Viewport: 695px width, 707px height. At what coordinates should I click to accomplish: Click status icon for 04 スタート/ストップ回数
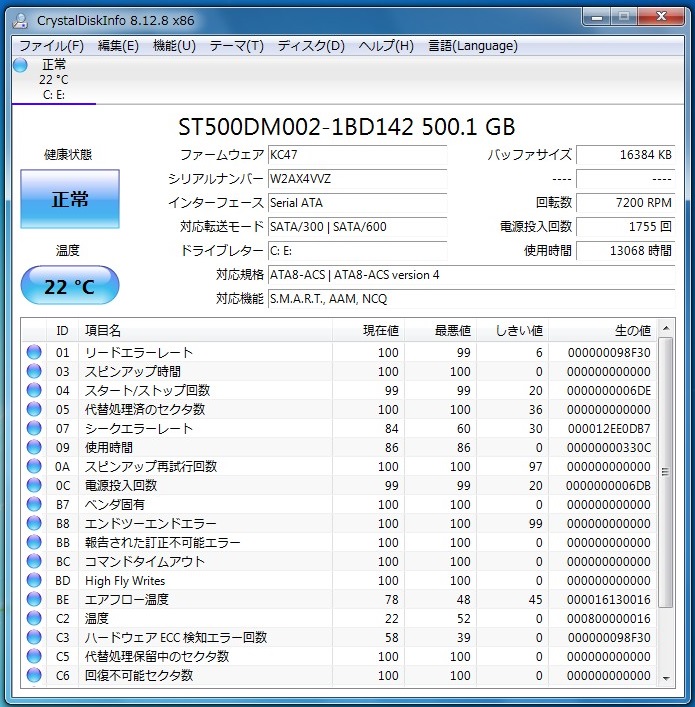point(34,390)
